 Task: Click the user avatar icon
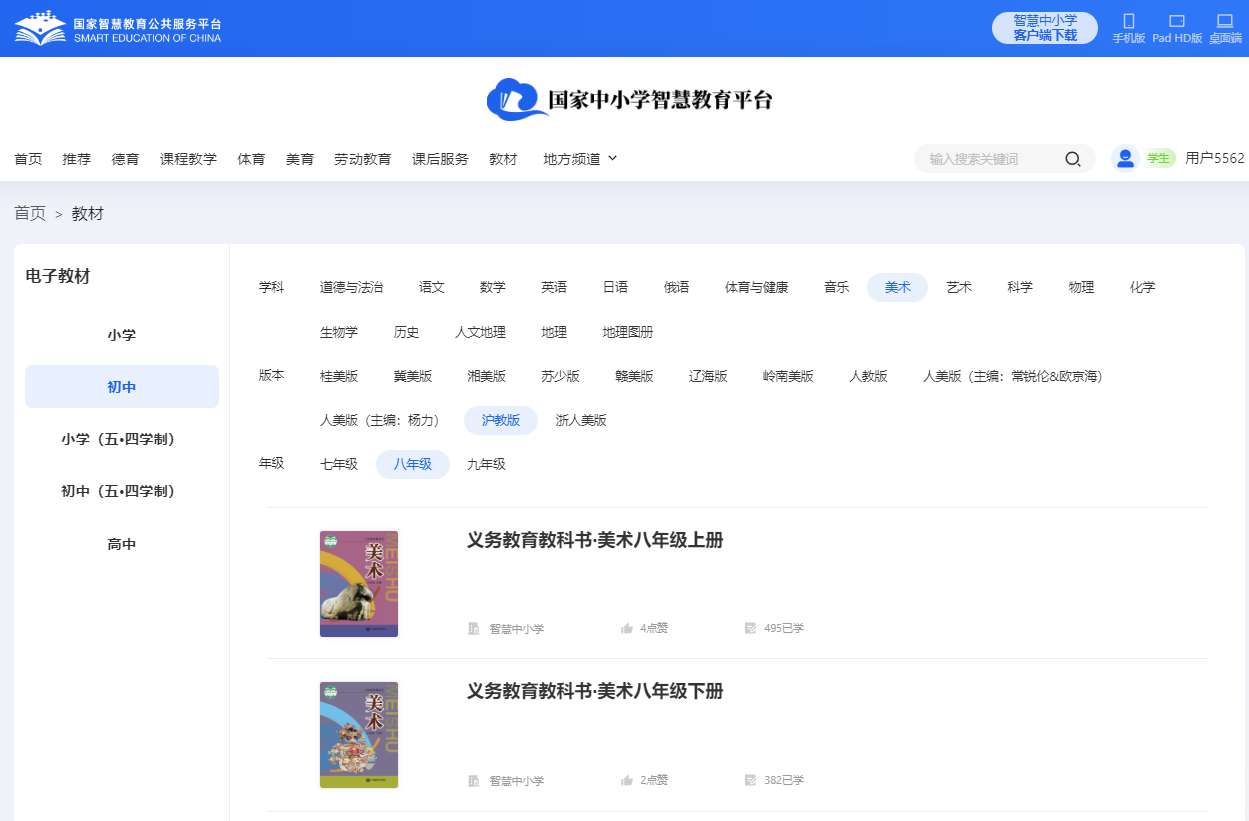tap(1126, 158)
